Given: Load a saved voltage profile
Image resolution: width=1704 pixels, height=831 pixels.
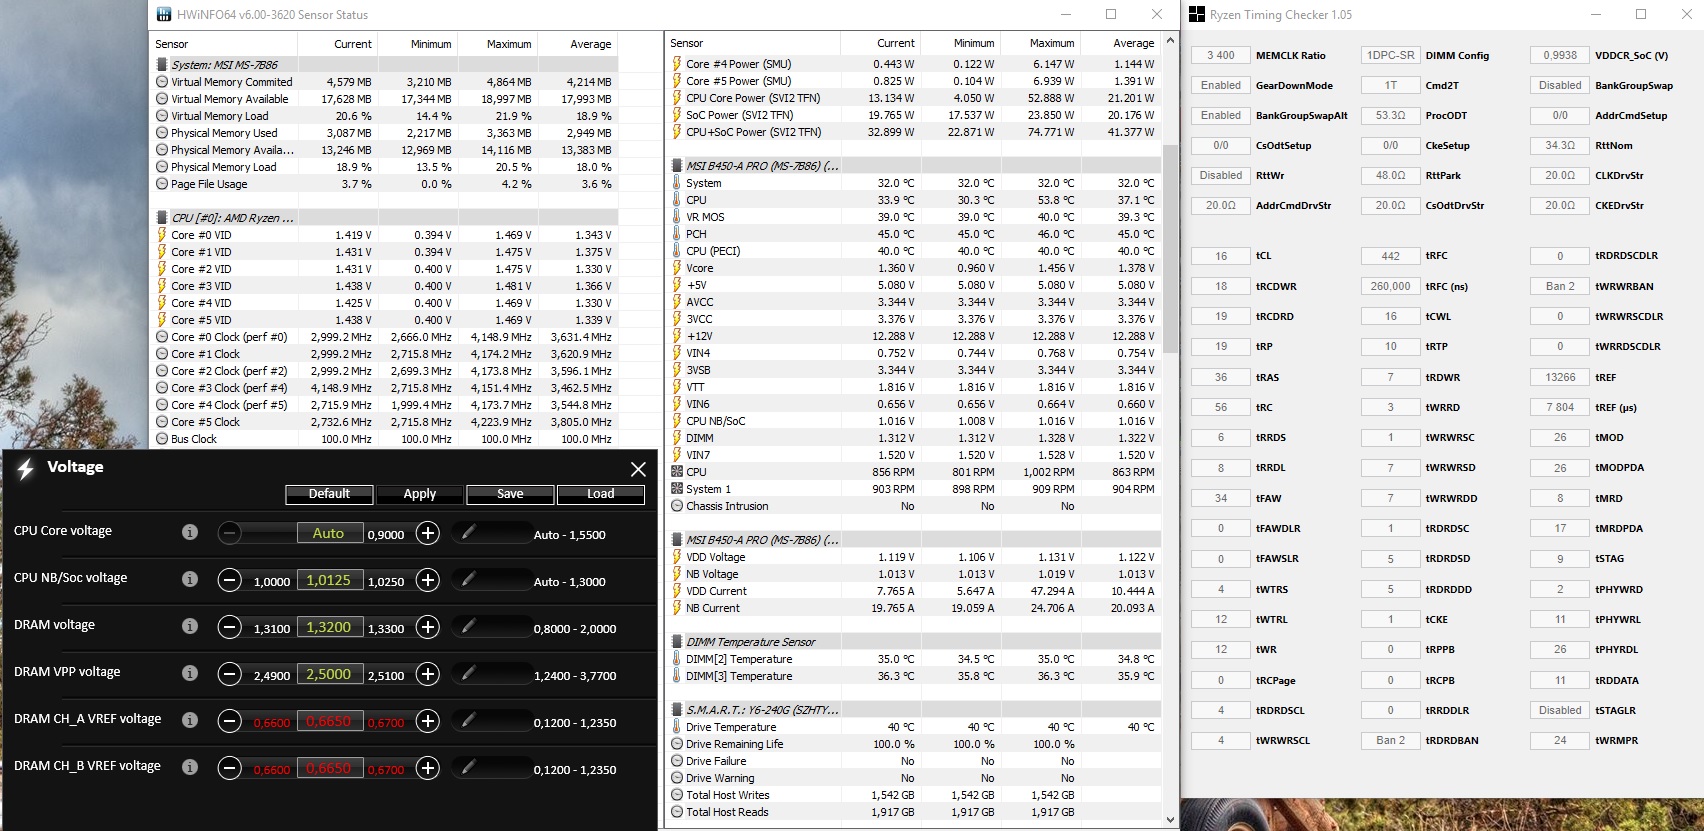Looking at the screenshot, I should 601,494.
